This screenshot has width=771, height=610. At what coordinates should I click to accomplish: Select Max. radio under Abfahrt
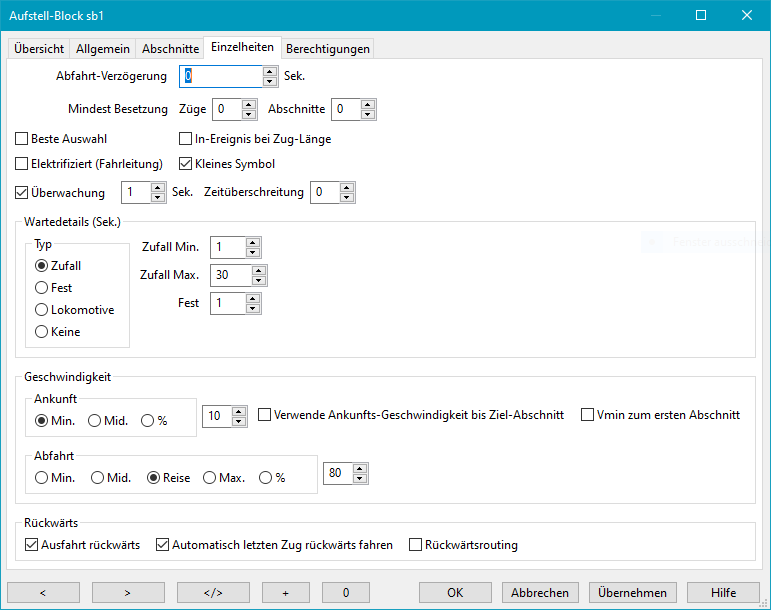pos(210,478)
